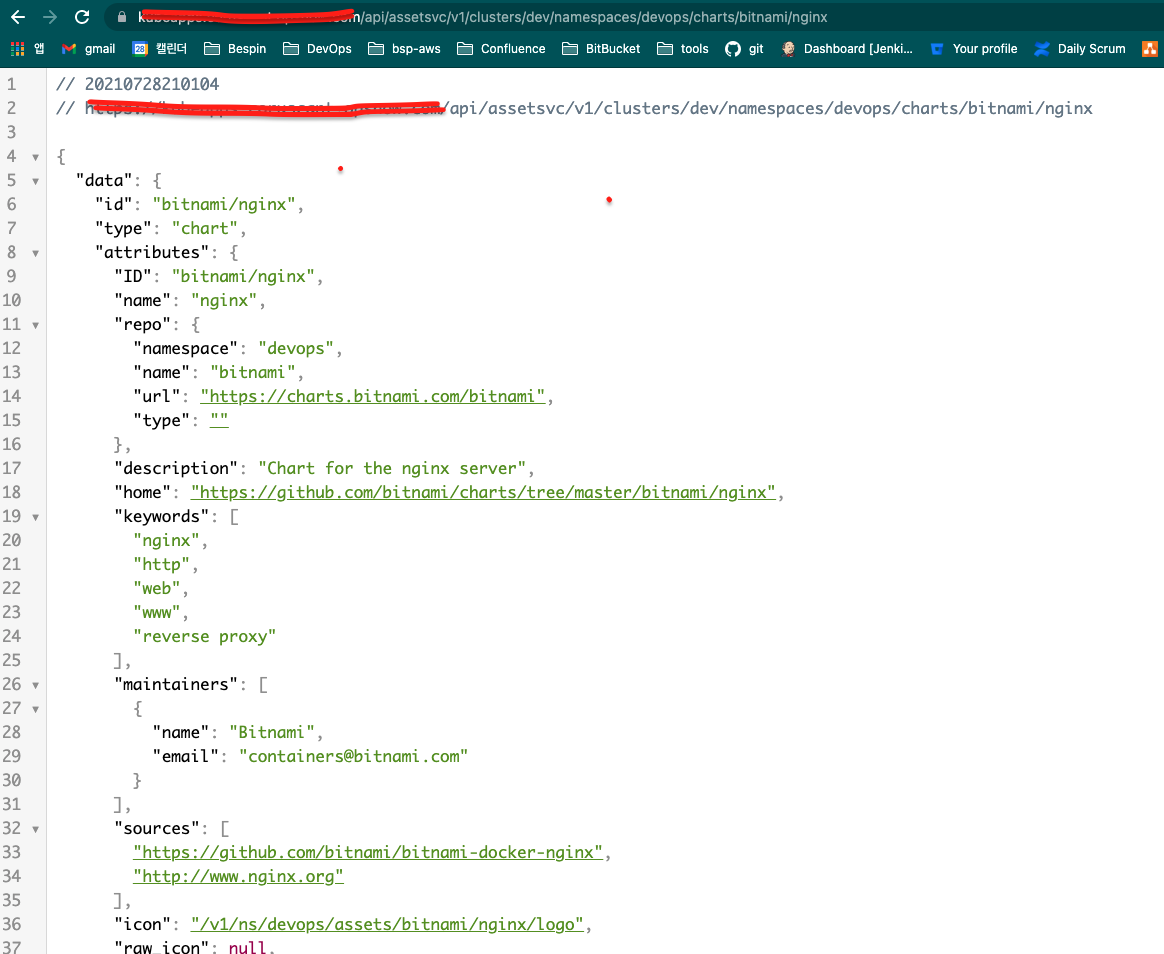Collapse the root JSON object on line 4

click(x=37, y=156)
